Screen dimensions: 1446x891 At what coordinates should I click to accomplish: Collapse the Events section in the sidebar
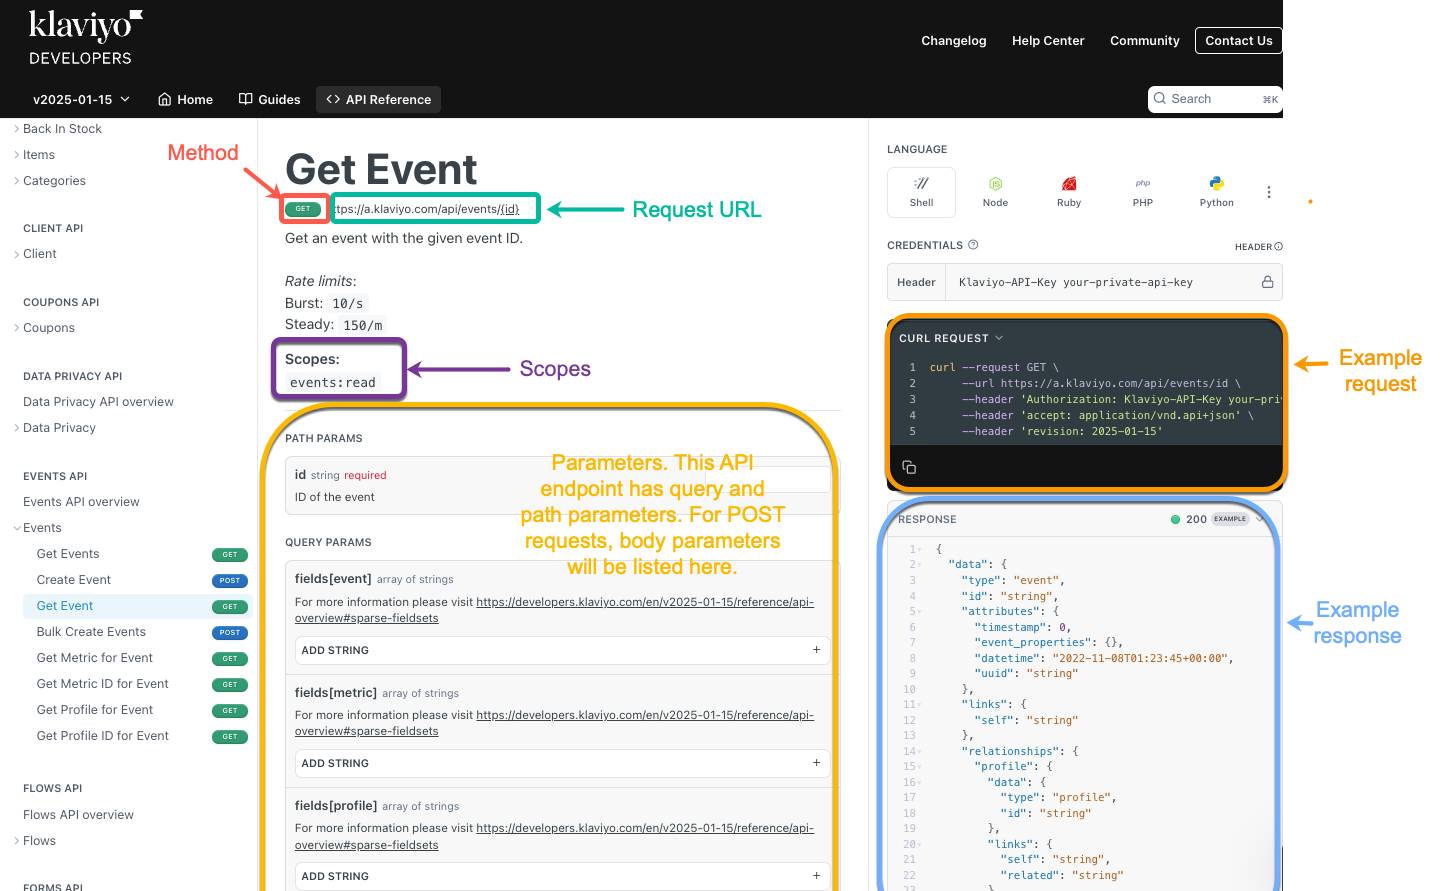(16, 527)
